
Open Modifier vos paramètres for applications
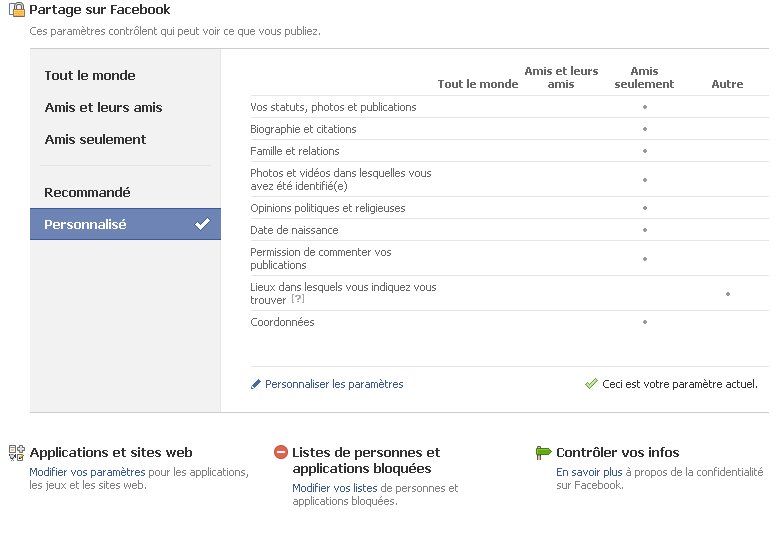click(87, 472)
